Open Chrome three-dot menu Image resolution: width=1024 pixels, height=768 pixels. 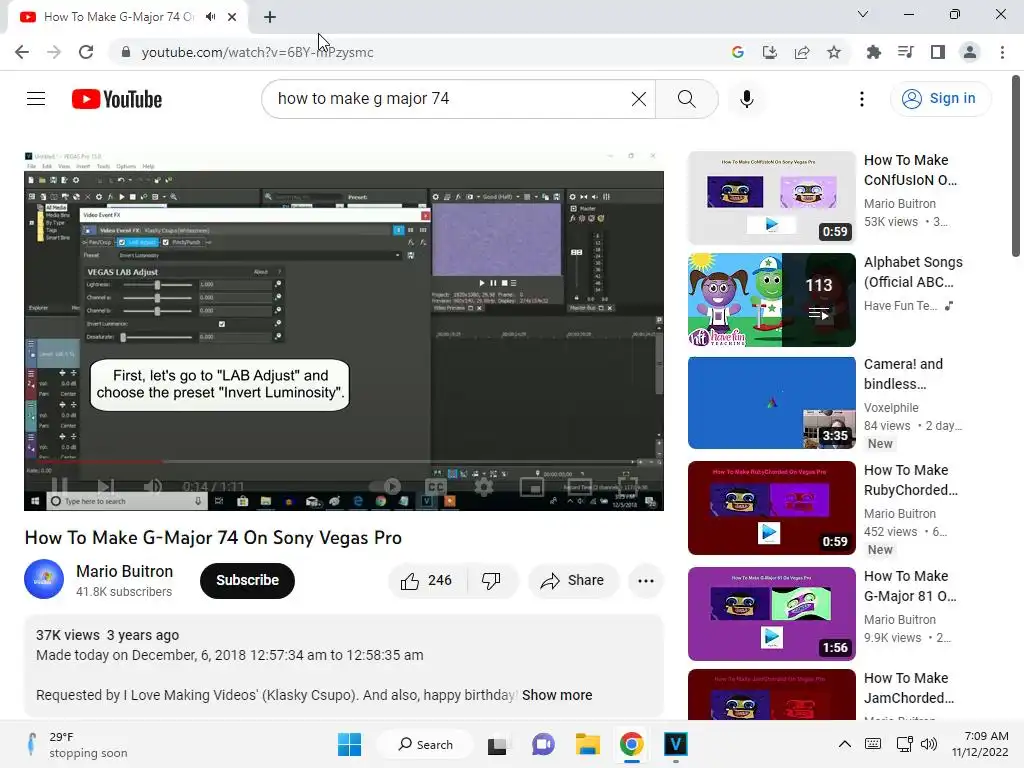click(1002, 52)
